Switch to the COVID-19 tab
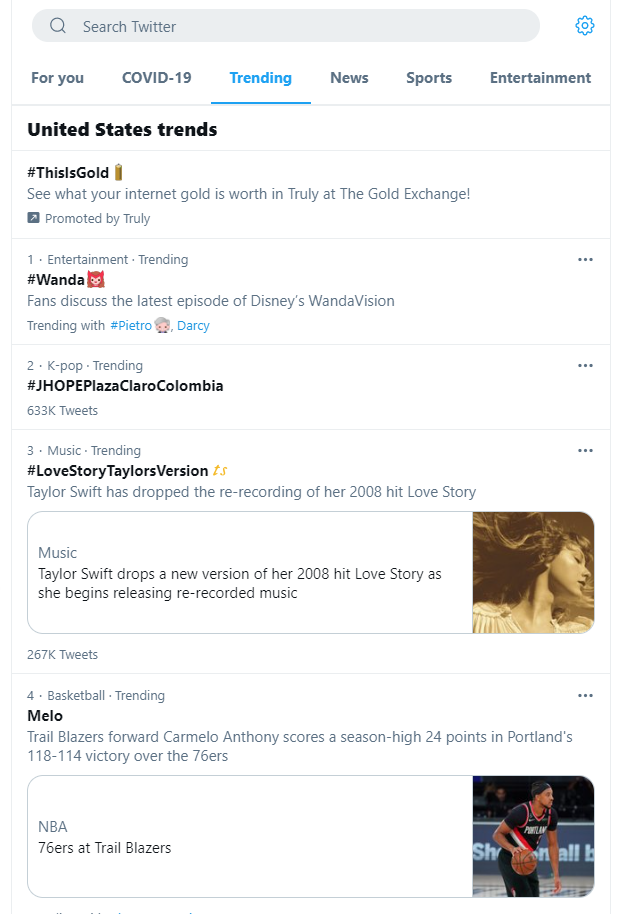The image size is (624, 914). click(x=156, y=78)
